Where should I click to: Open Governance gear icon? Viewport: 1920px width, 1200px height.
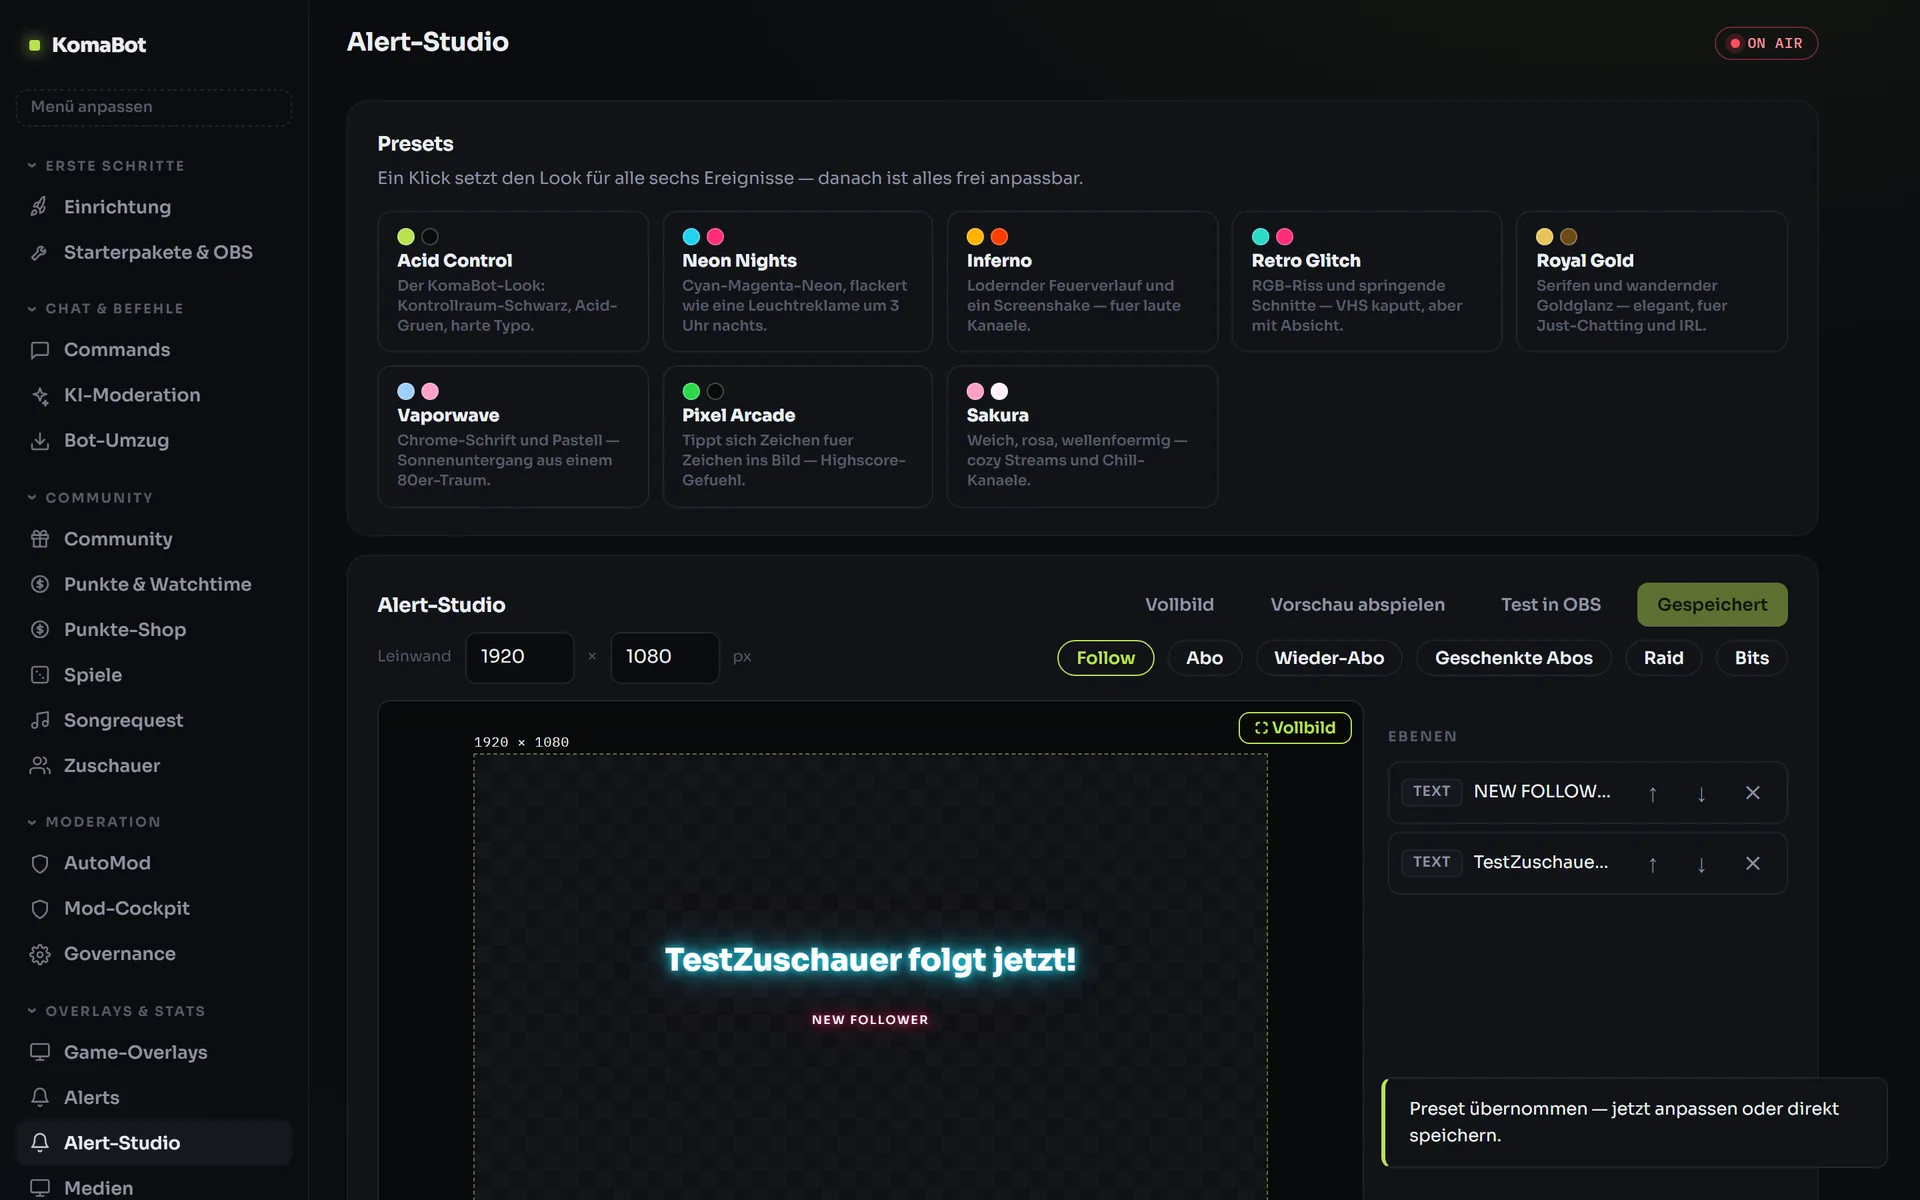[x=40, y=954]
